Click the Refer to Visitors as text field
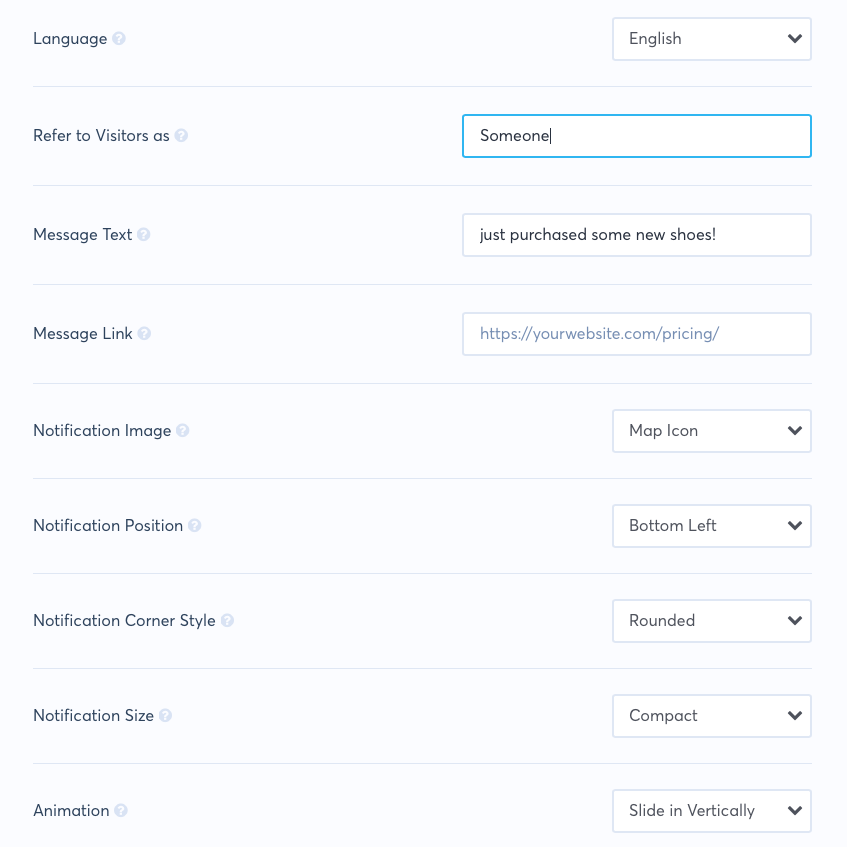The height and width of the screenshot is (847, 857). [x=636, y=136]
